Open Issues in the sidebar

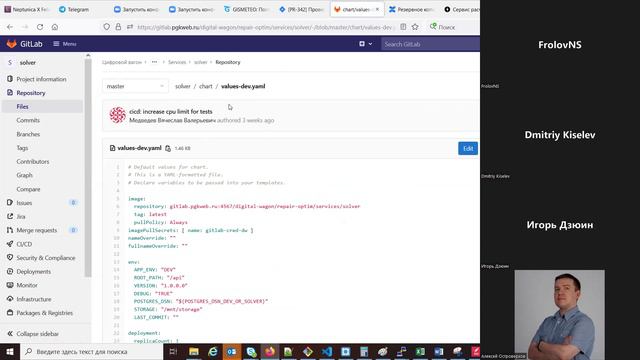pos(24,202)
